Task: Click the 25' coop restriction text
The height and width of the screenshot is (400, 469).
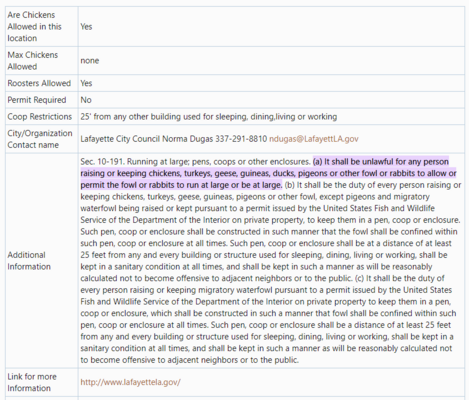Action: coord(209,117)
